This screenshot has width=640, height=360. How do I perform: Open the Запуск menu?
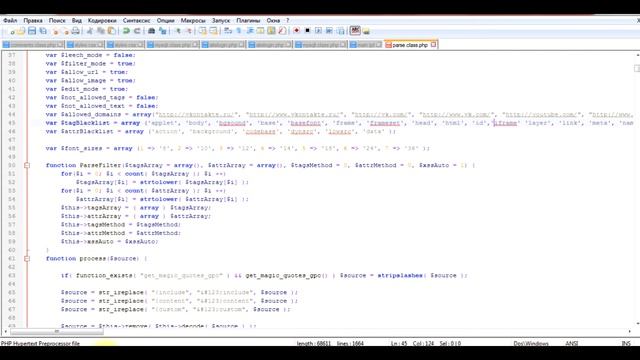click(x=221, y=20)
